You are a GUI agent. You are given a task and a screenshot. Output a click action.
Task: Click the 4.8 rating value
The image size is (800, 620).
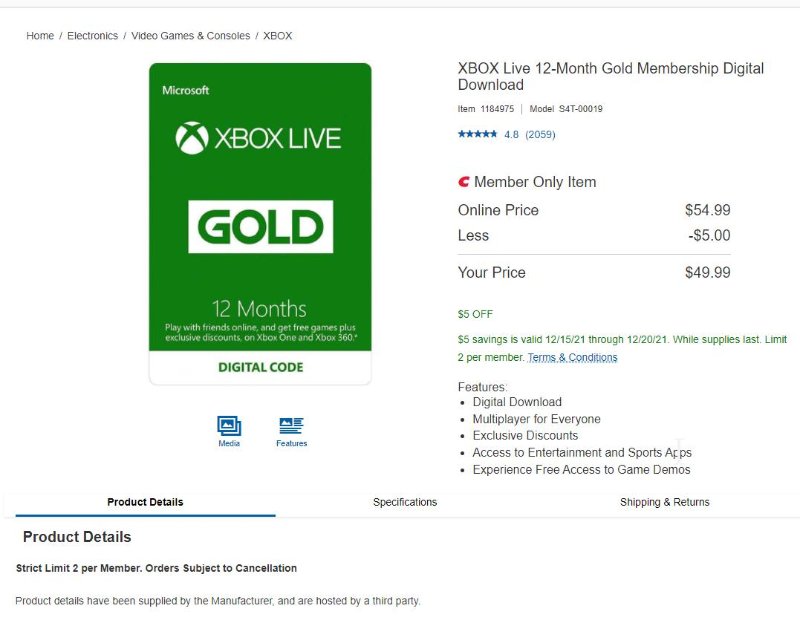pos(511,134)
